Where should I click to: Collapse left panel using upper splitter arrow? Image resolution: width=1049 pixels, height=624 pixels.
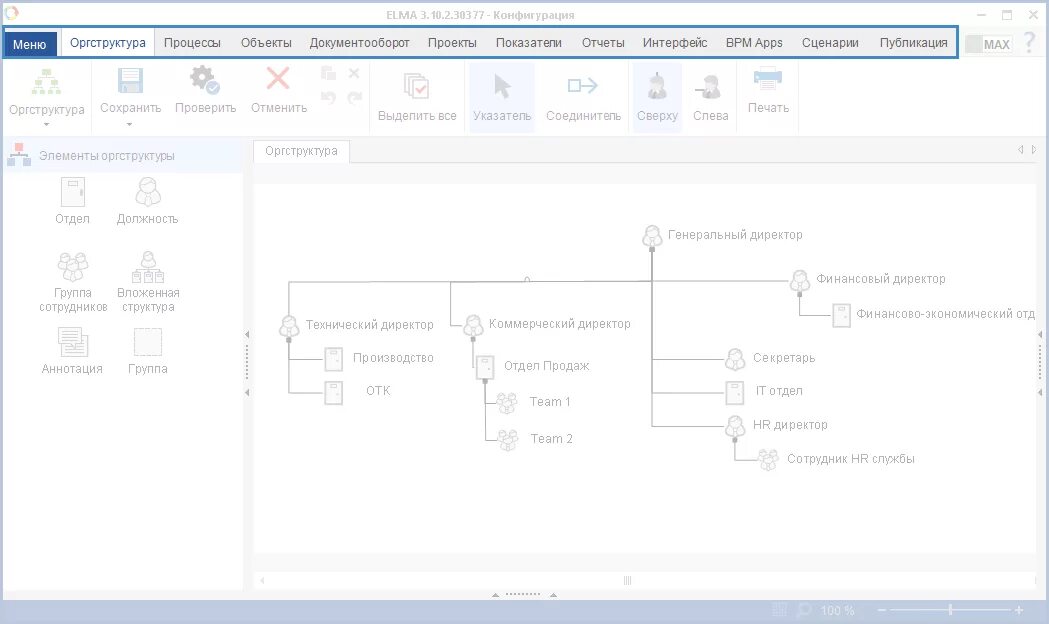[247, 334]
